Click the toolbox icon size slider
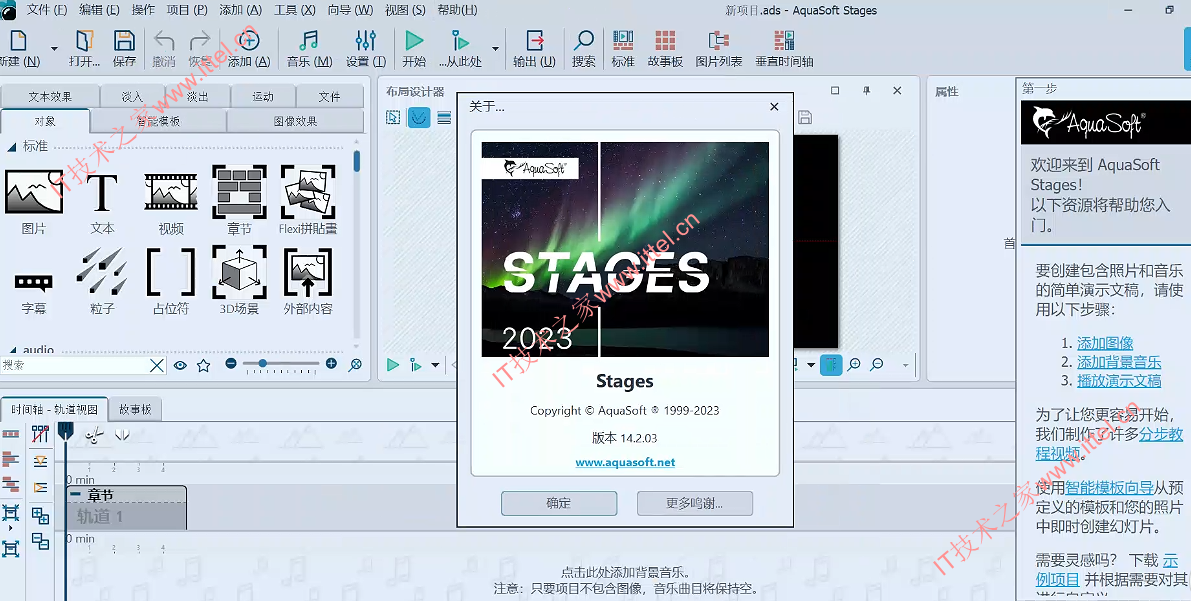1191x601 pixels. (x=281, y=364)
